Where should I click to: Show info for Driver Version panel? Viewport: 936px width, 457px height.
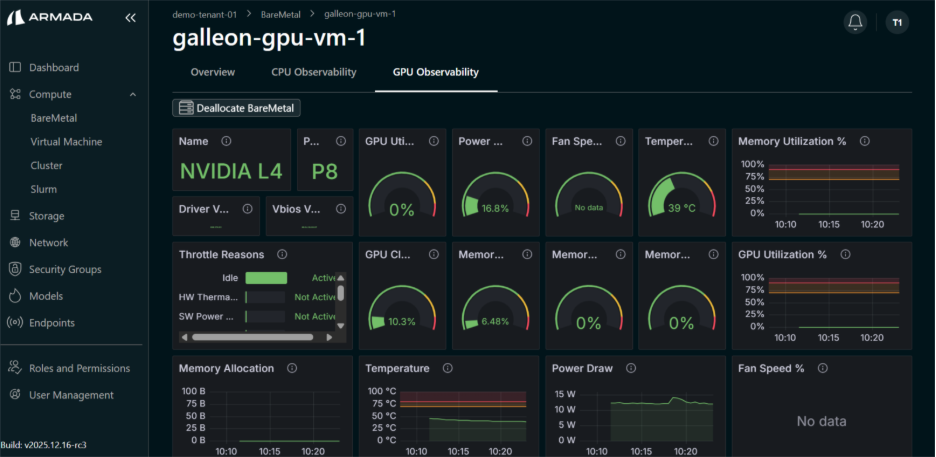248,209
